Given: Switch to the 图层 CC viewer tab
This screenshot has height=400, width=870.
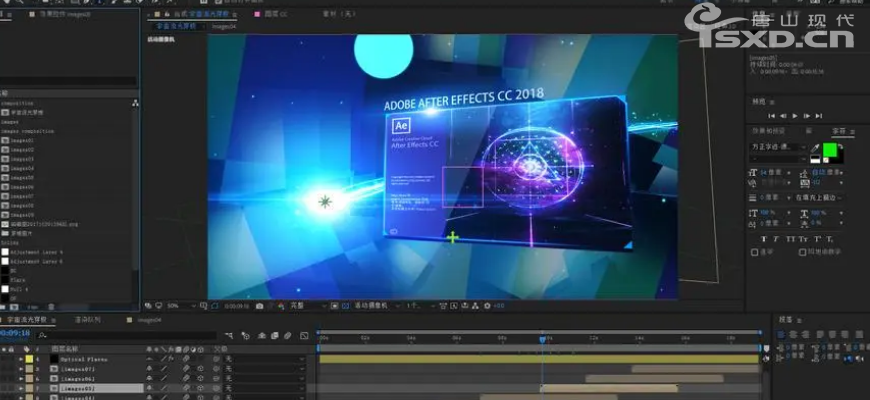Looking at the screenshot, I should tap(276, 14).
